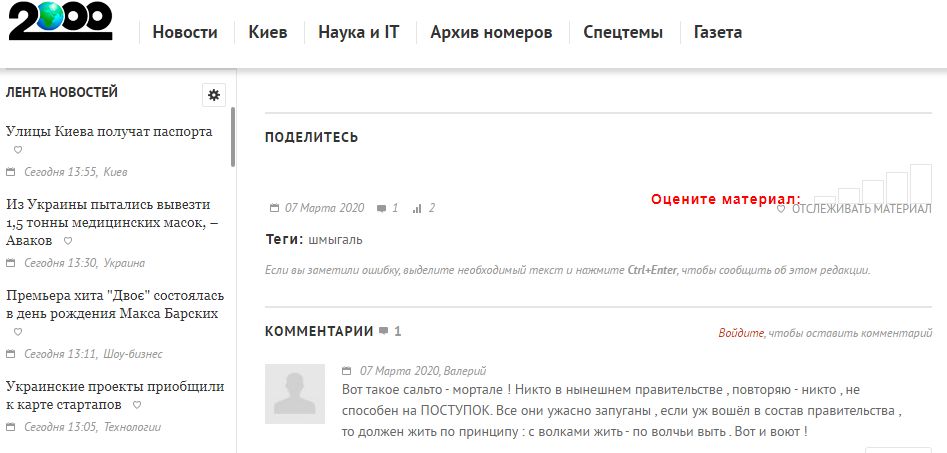Image resolution: width=947 pixels, height=453 pixels.
Task: Toggle heart for 'Украинские проекты' startup news
Action: 136,405
